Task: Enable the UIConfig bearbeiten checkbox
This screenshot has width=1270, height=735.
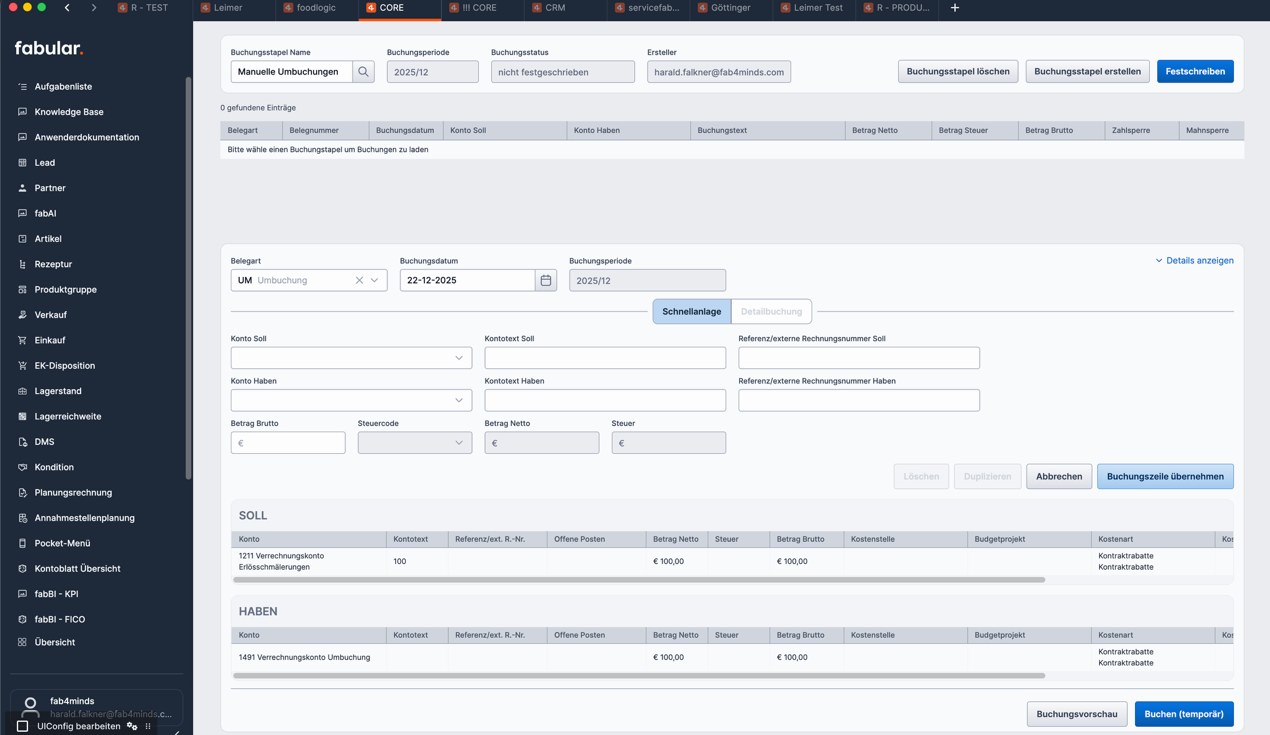Action: pos(22,726)
